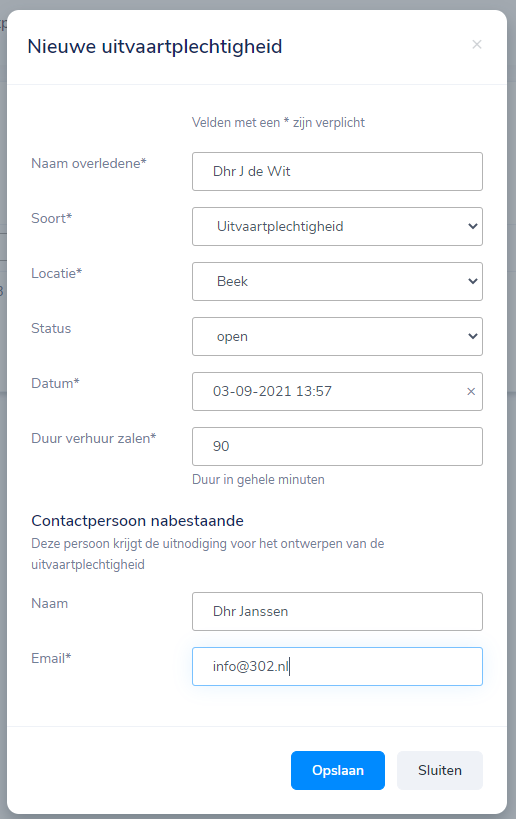The height and width of the screenshot is (819, 516).
Task: Click the Email* field label
Action: [x=51, y=658]
